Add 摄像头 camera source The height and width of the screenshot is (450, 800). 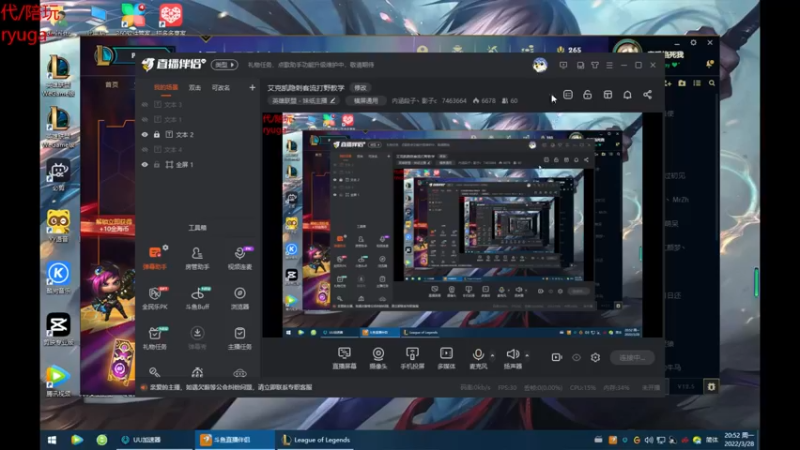click(x=378, y=358)
